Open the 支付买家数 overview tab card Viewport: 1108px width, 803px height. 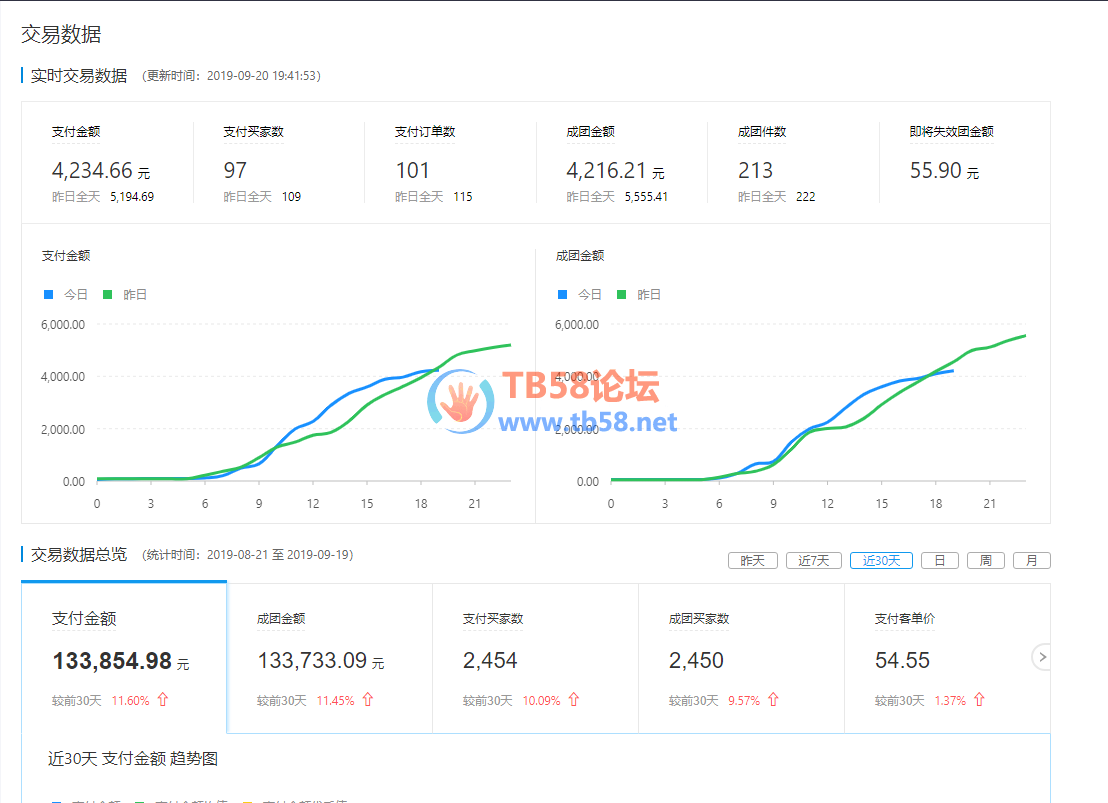point(535,658)
